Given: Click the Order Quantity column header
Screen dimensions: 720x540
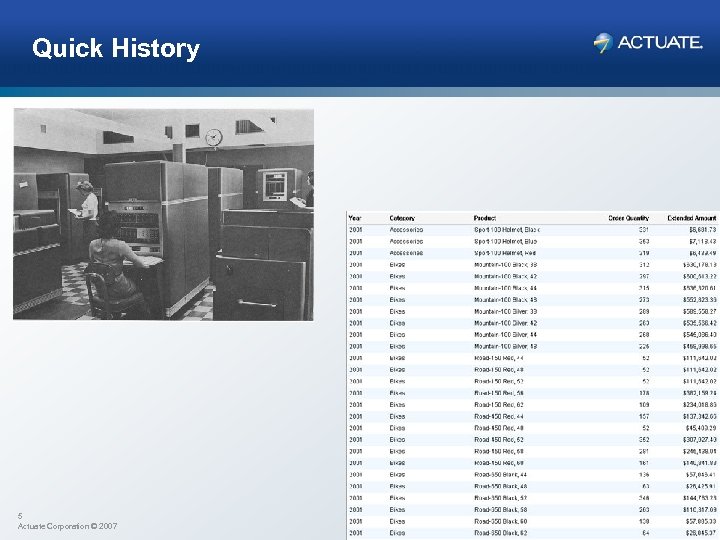Looking at the screenshot, I should click(628, 218).
